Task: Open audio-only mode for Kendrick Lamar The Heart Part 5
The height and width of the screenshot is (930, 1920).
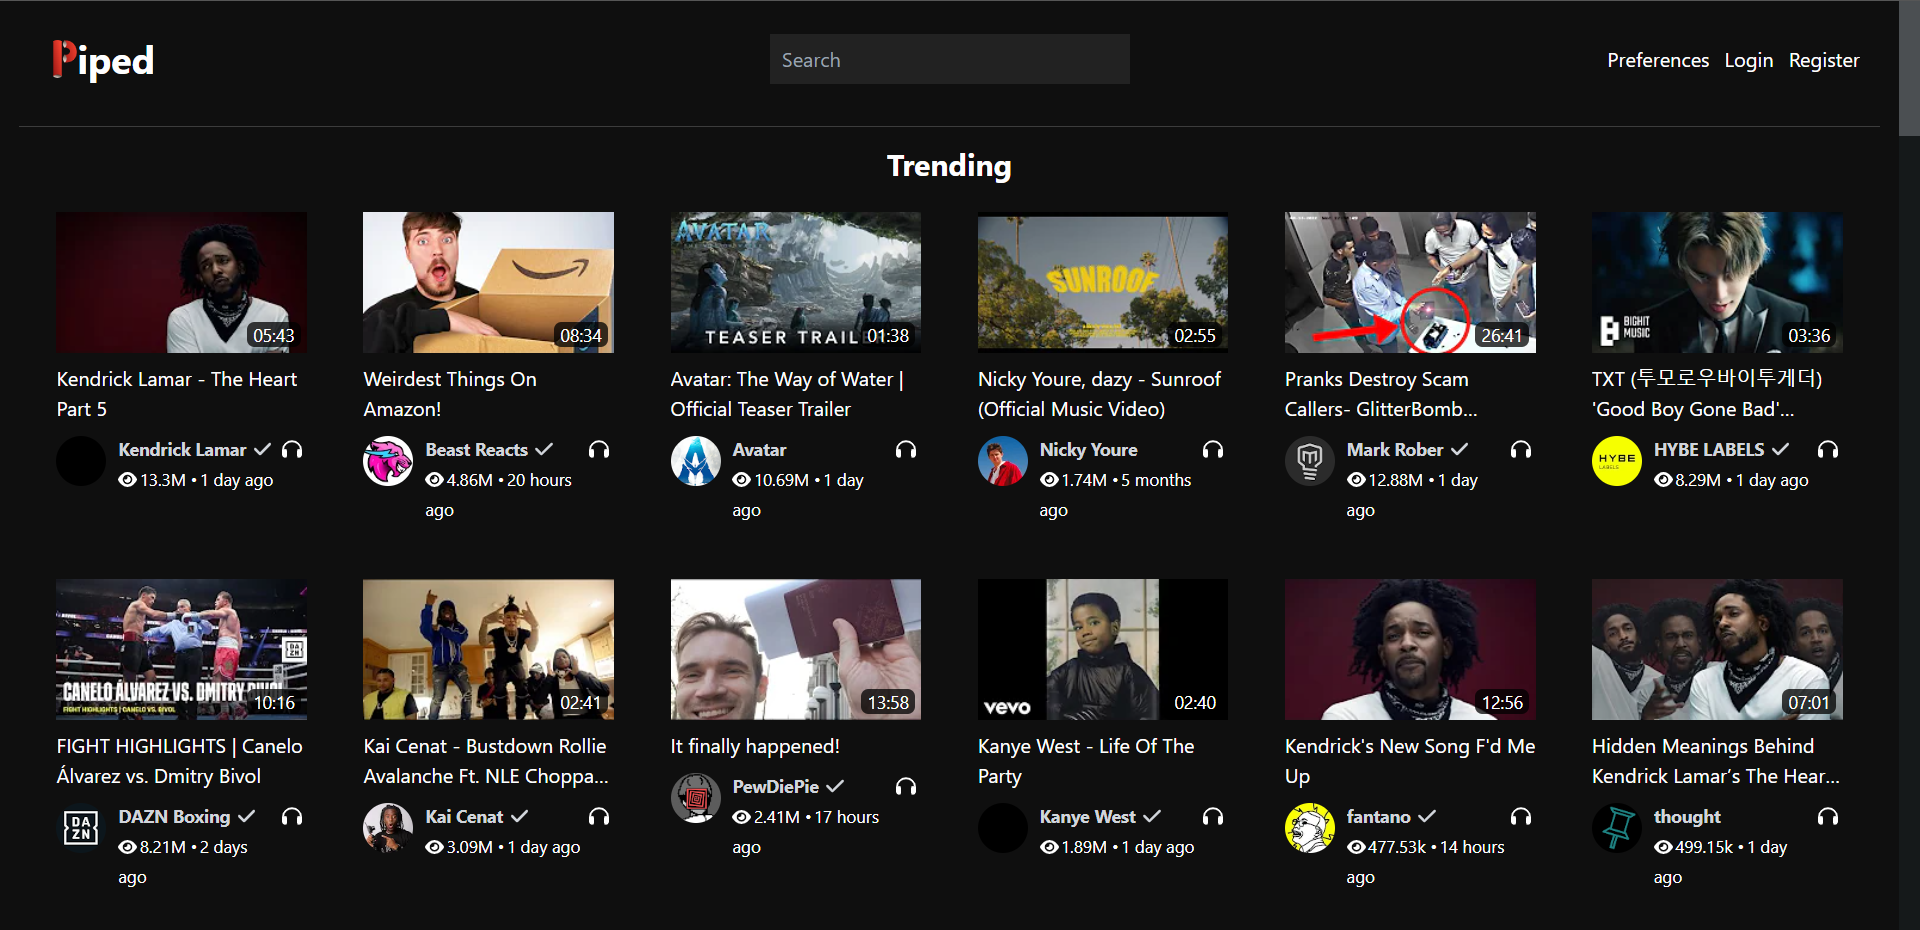Action: coord(292,450)
